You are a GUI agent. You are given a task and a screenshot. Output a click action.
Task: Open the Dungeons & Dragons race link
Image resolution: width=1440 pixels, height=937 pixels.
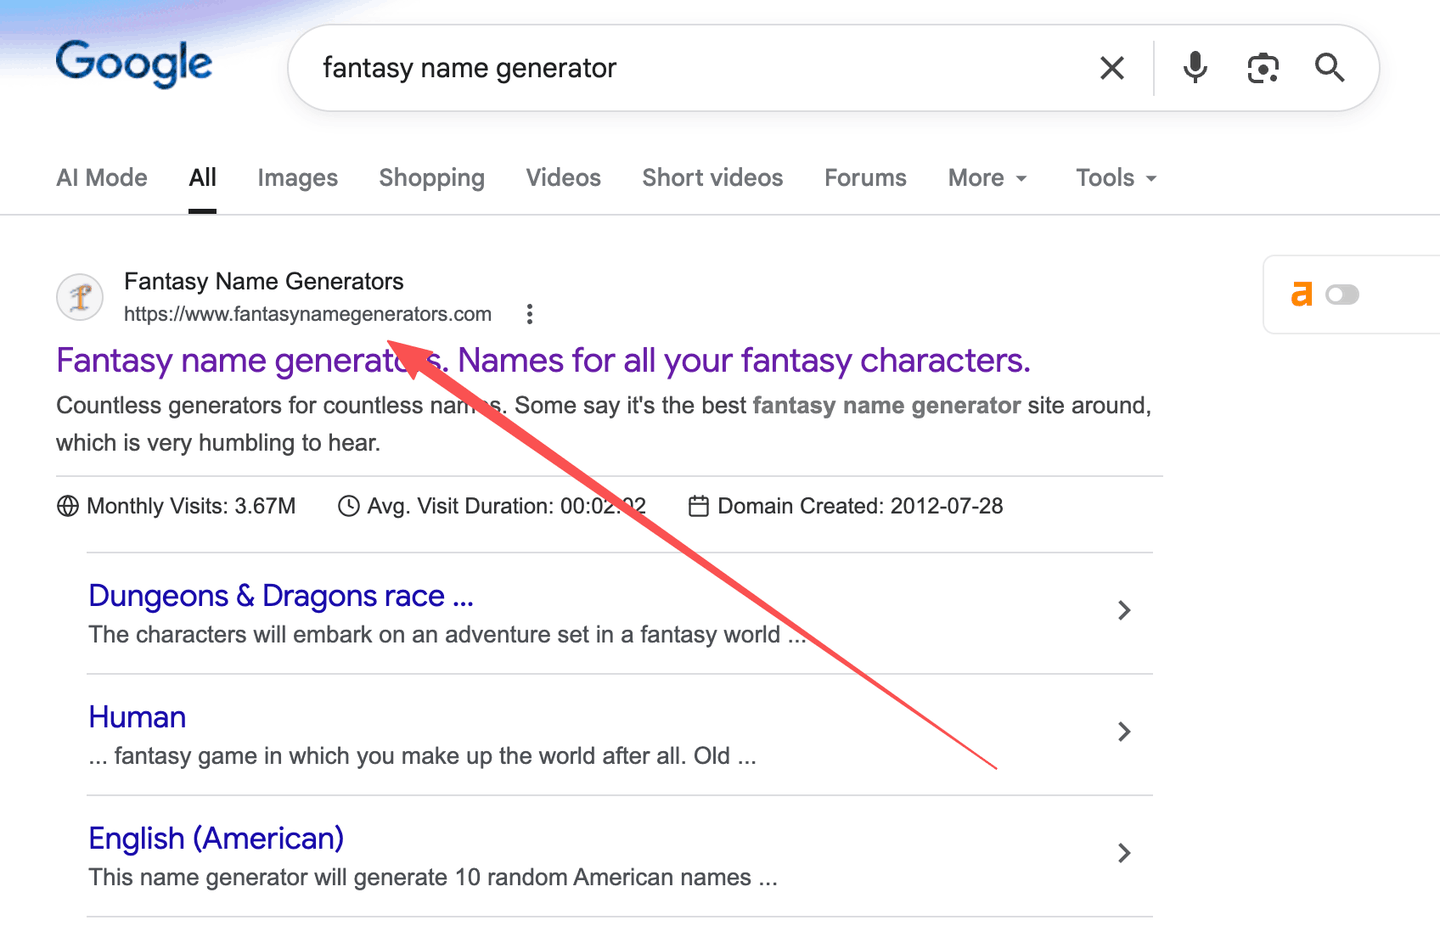click(280, 596)
